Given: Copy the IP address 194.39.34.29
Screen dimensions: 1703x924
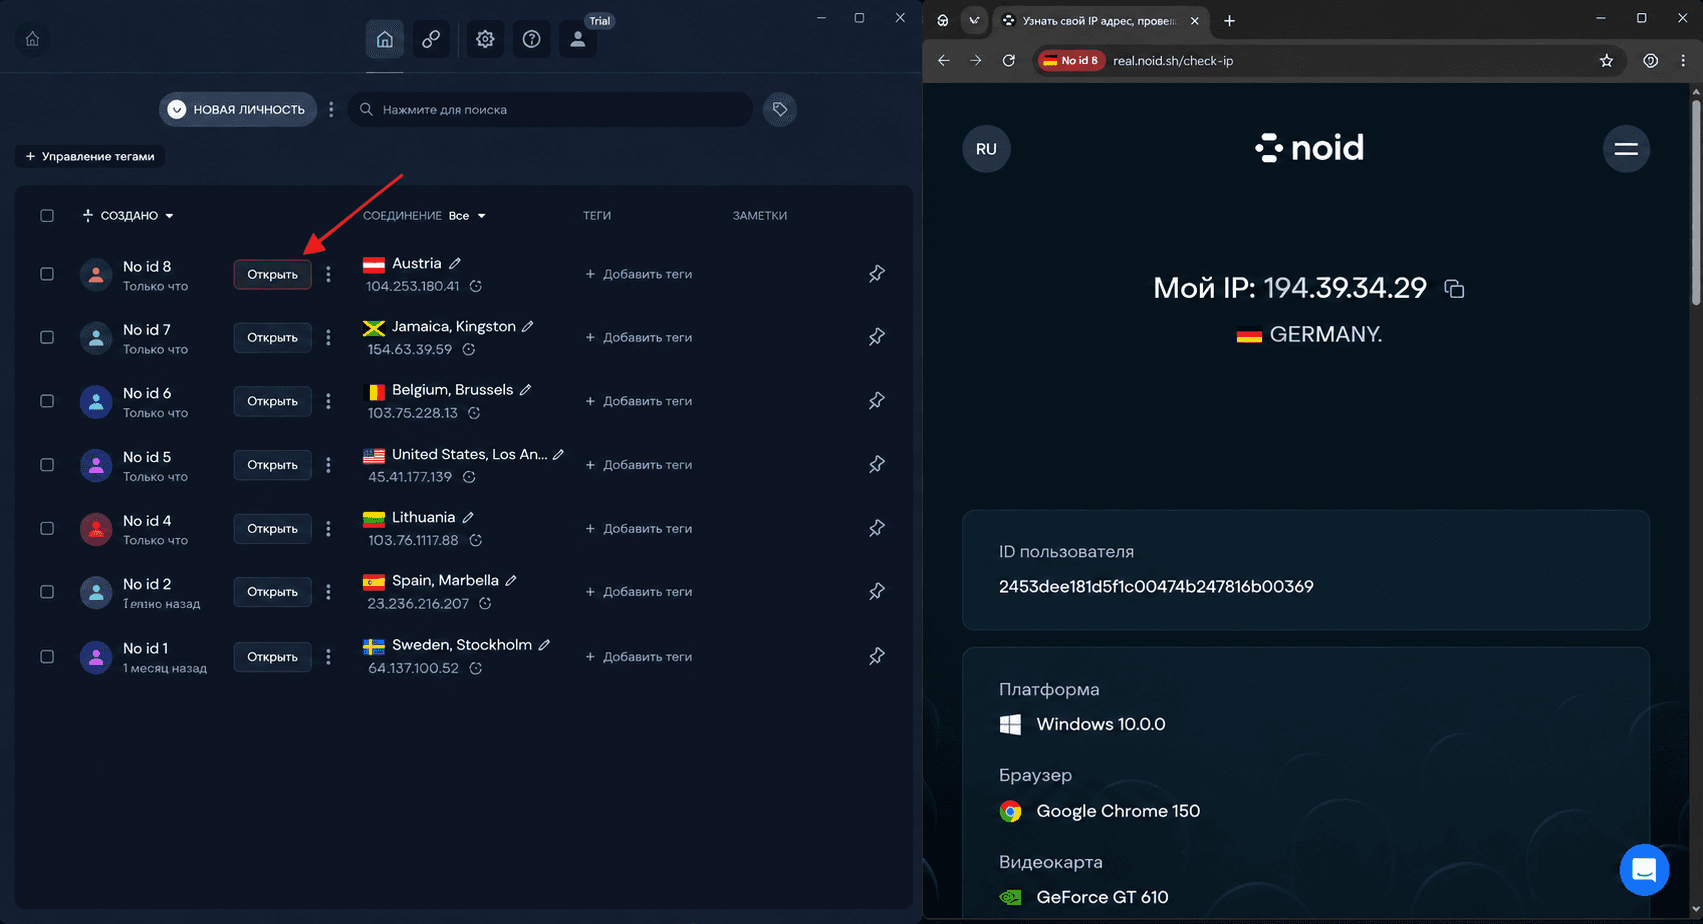Looking at the screenshot, I should [x=1454, y=289].
